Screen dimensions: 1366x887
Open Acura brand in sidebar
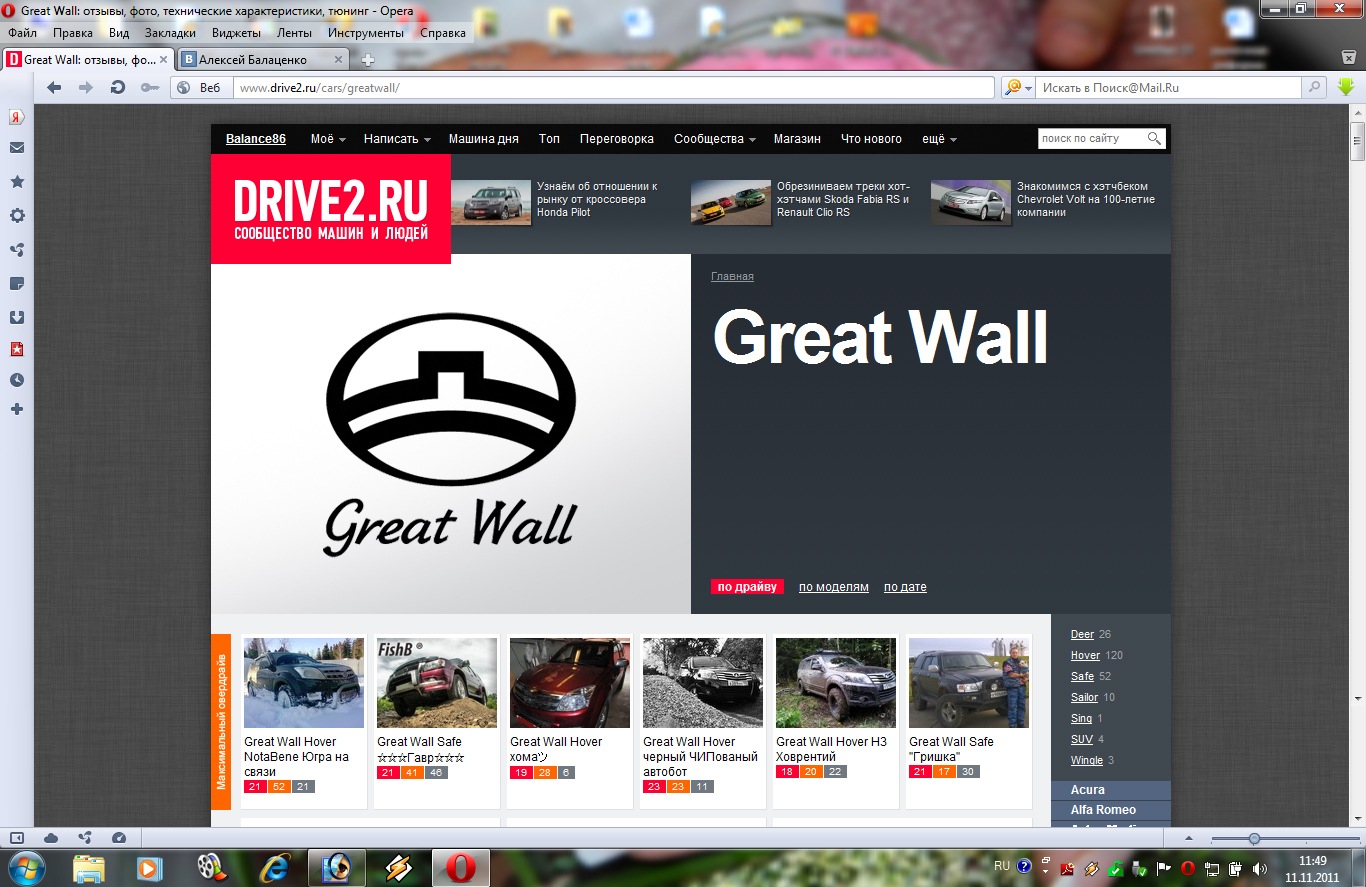[x=1110, y=790]
